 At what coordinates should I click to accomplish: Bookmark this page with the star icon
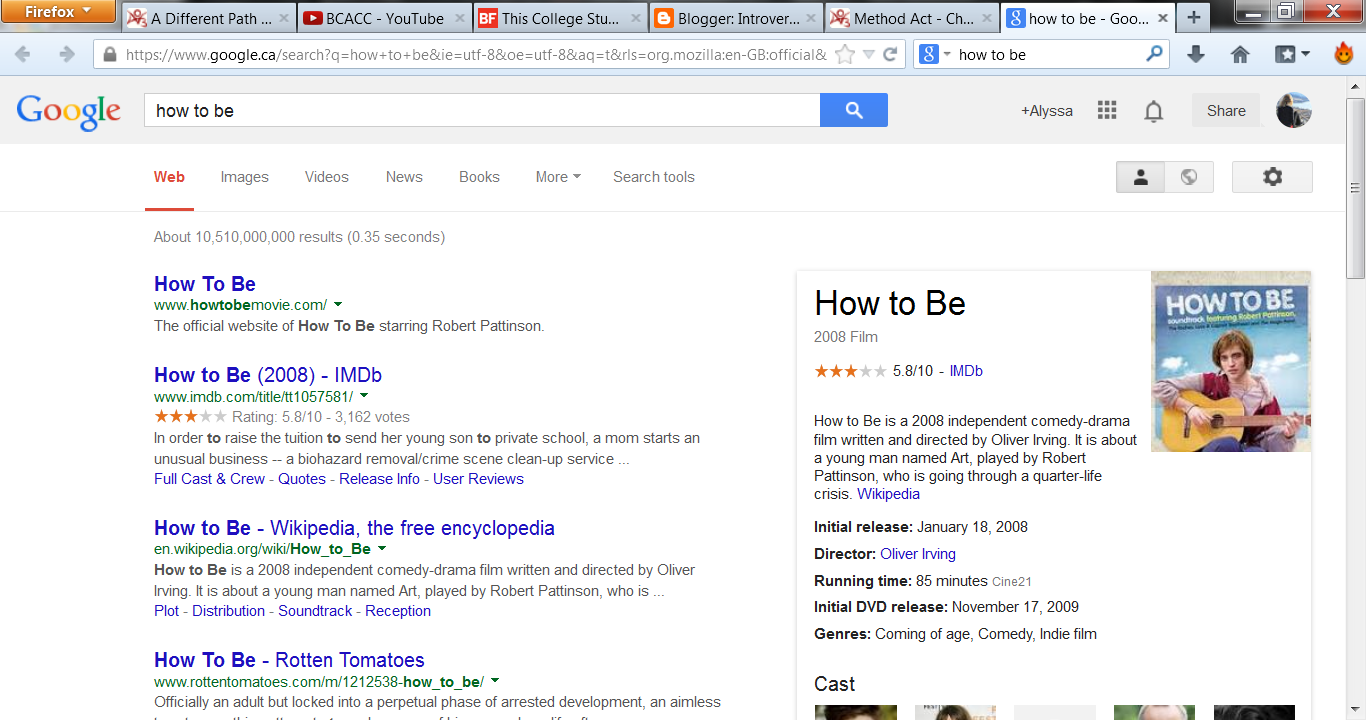coord(845,55)
